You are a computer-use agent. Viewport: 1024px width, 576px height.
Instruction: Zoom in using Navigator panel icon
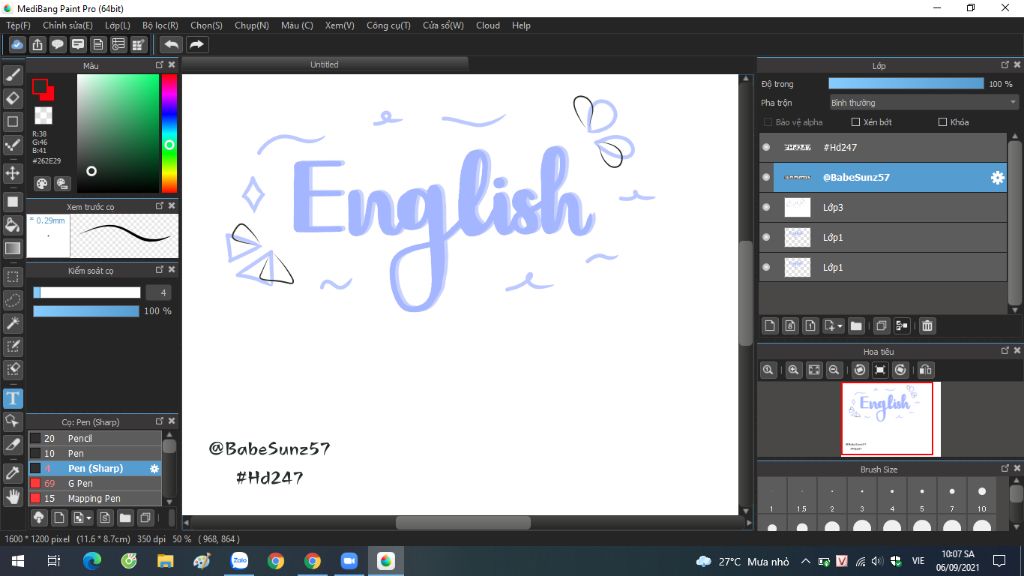(793, 370)
